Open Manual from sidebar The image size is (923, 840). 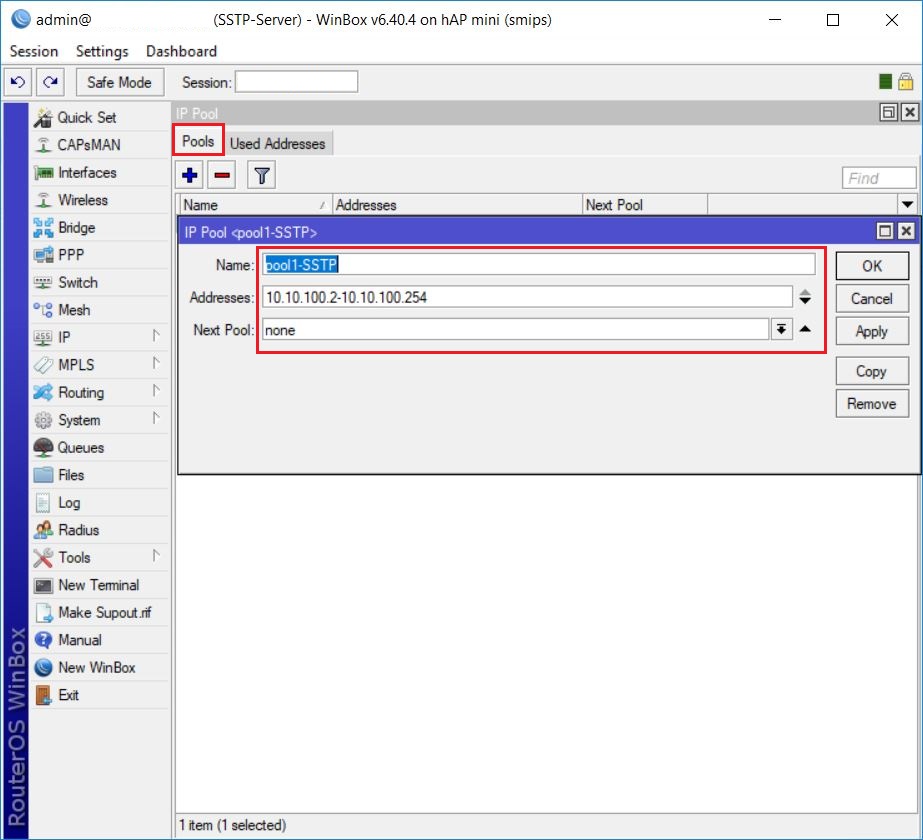(99, 640)
